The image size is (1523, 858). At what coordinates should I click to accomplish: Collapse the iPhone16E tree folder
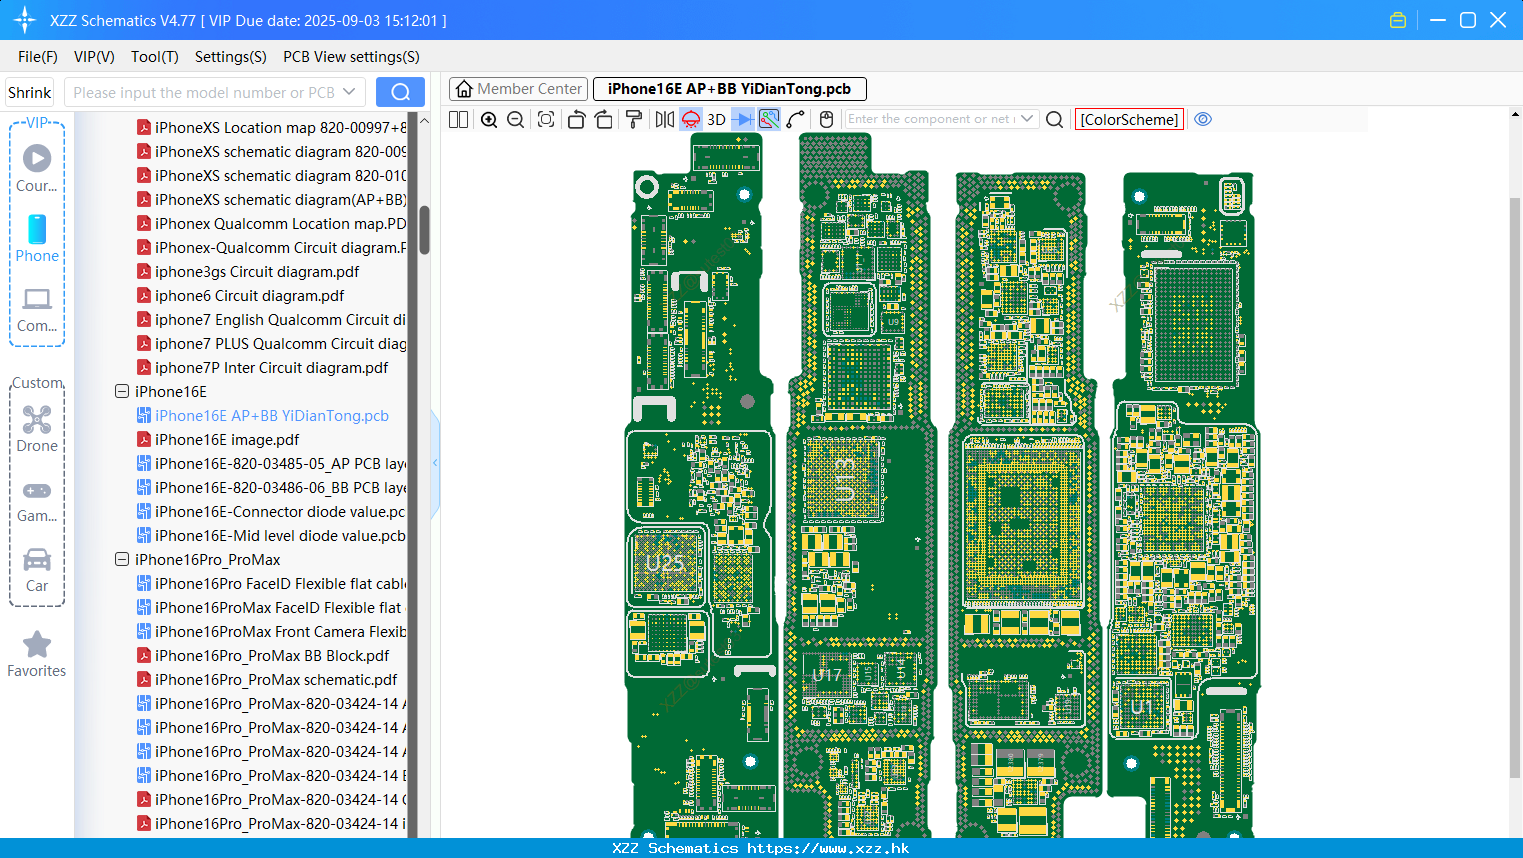pyautogui.click(x=122, y=392)
